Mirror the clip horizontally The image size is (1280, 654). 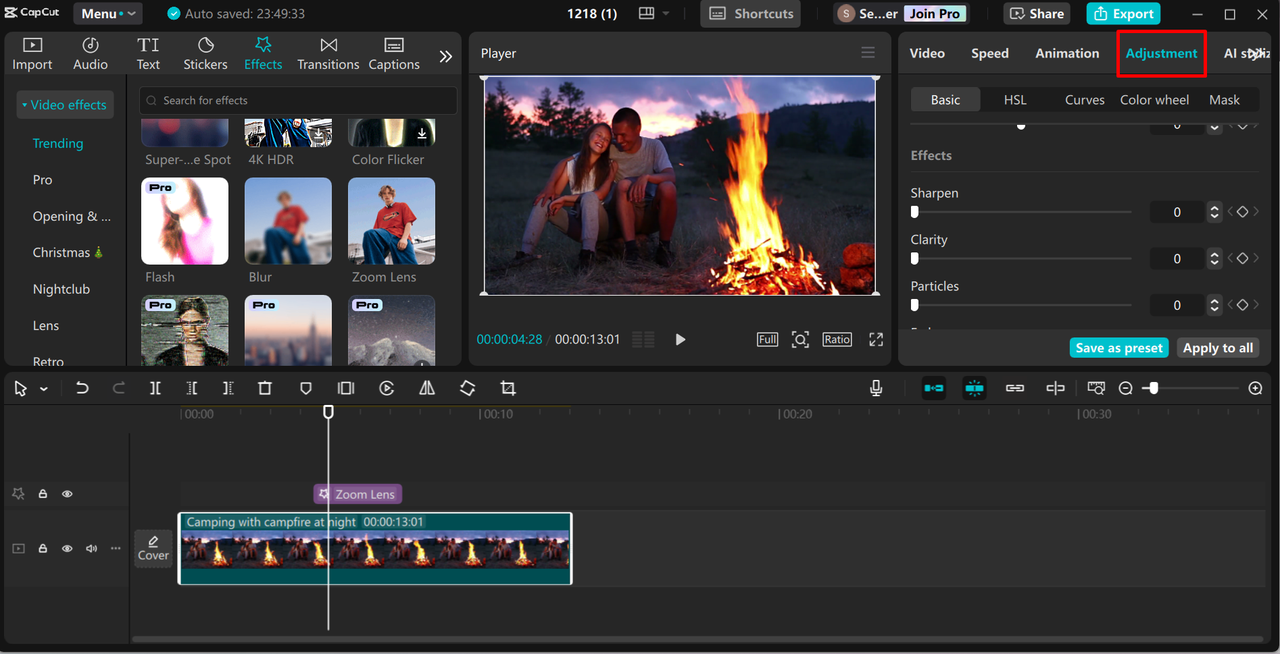pyautogui.click(x=427, y=388)
